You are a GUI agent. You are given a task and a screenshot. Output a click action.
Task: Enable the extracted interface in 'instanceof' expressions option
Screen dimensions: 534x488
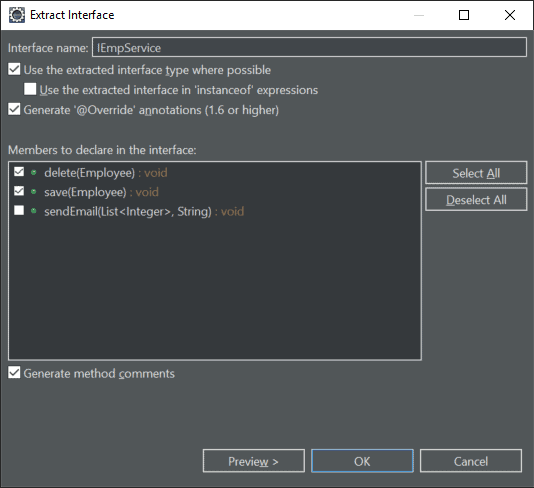30,89
